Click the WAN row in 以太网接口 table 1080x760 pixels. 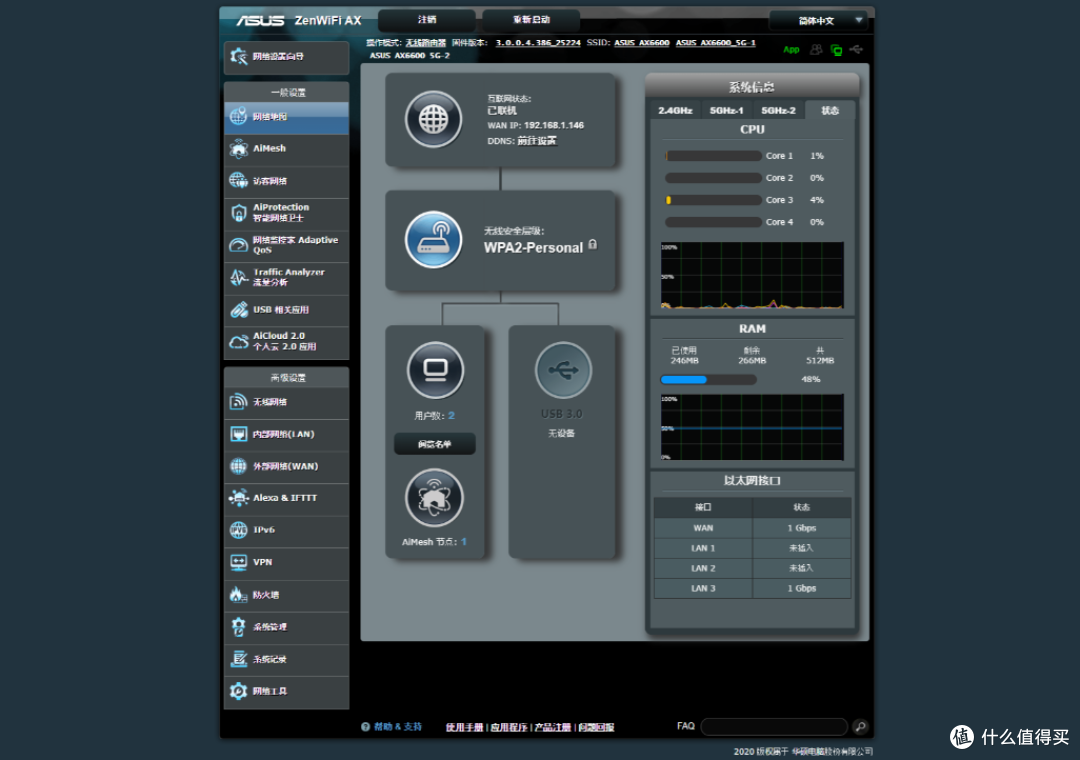[x=752, y=528]
